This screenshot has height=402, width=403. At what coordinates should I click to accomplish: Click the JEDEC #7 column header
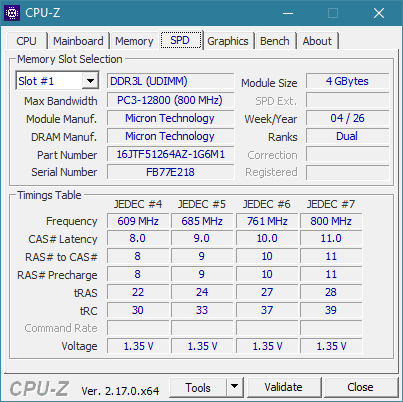point(331,204)
